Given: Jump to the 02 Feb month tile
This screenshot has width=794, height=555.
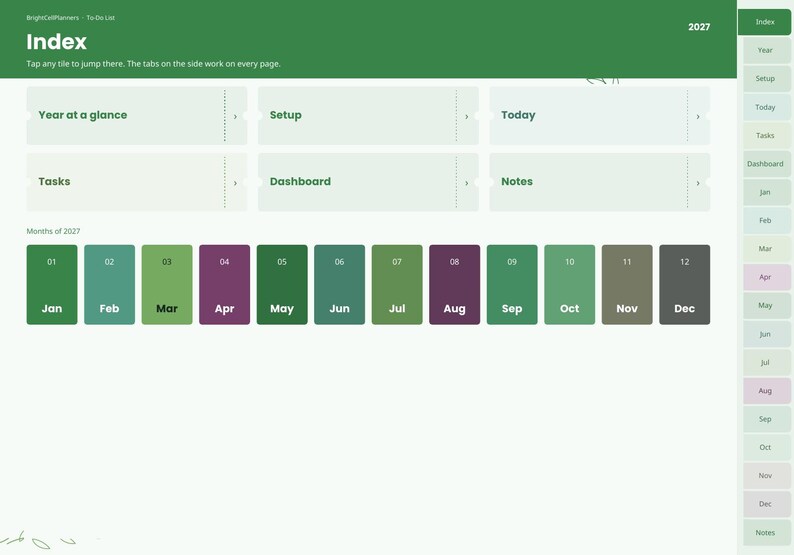Looking at the screenshot, I should pyautogui.click(x=109, y=285).
